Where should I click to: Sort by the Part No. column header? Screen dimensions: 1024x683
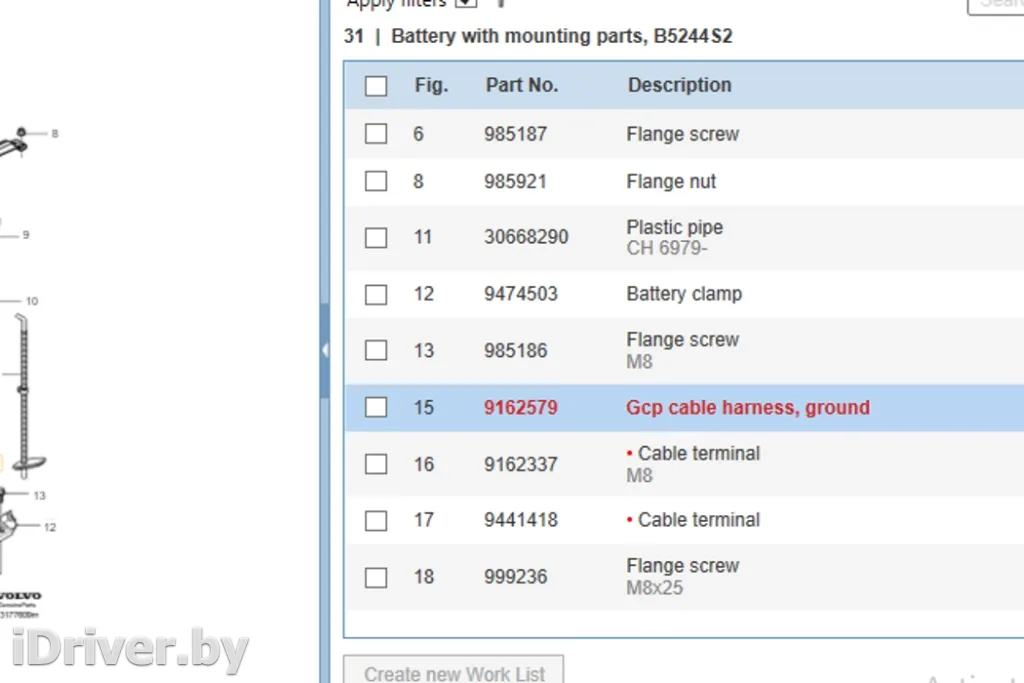pyautogui.click(x=521, y=85)
